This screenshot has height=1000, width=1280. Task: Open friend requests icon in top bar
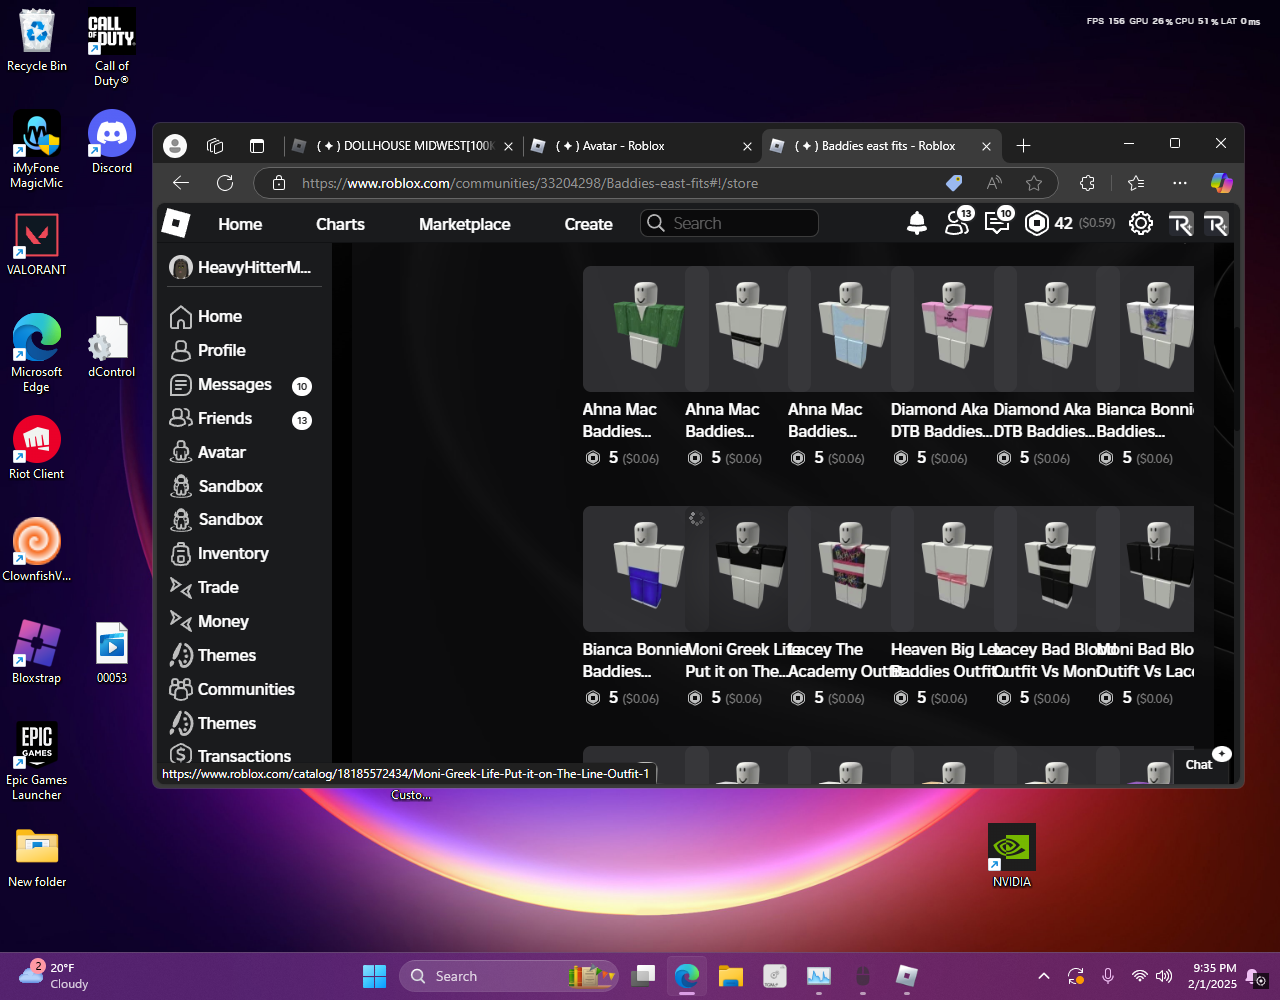(x=957, y=224)
